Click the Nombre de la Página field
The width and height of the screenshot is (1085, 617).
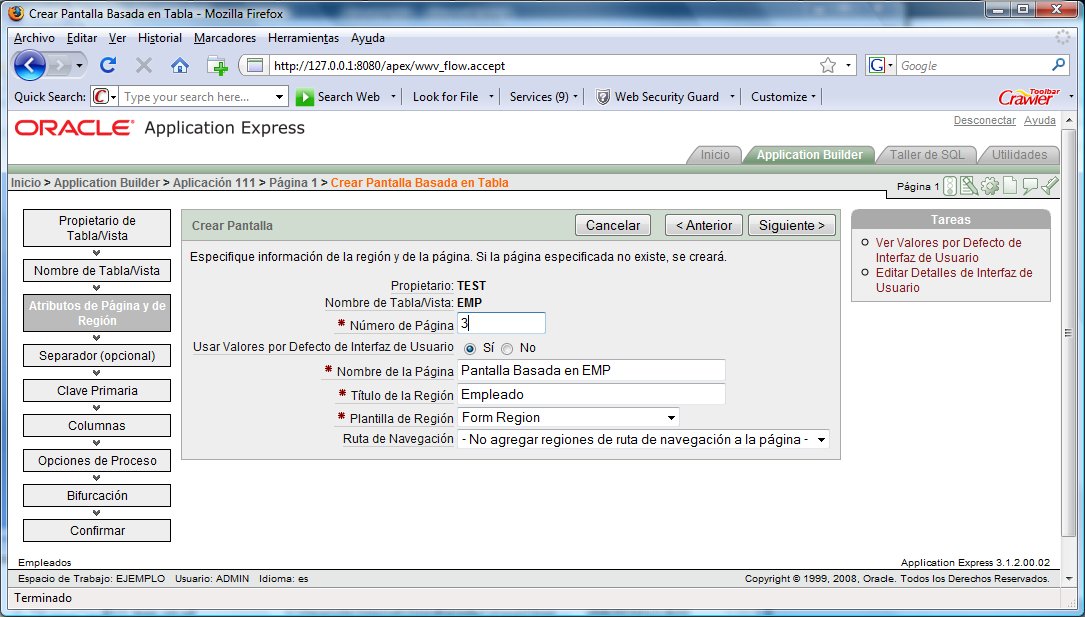[x=591, y=371]
